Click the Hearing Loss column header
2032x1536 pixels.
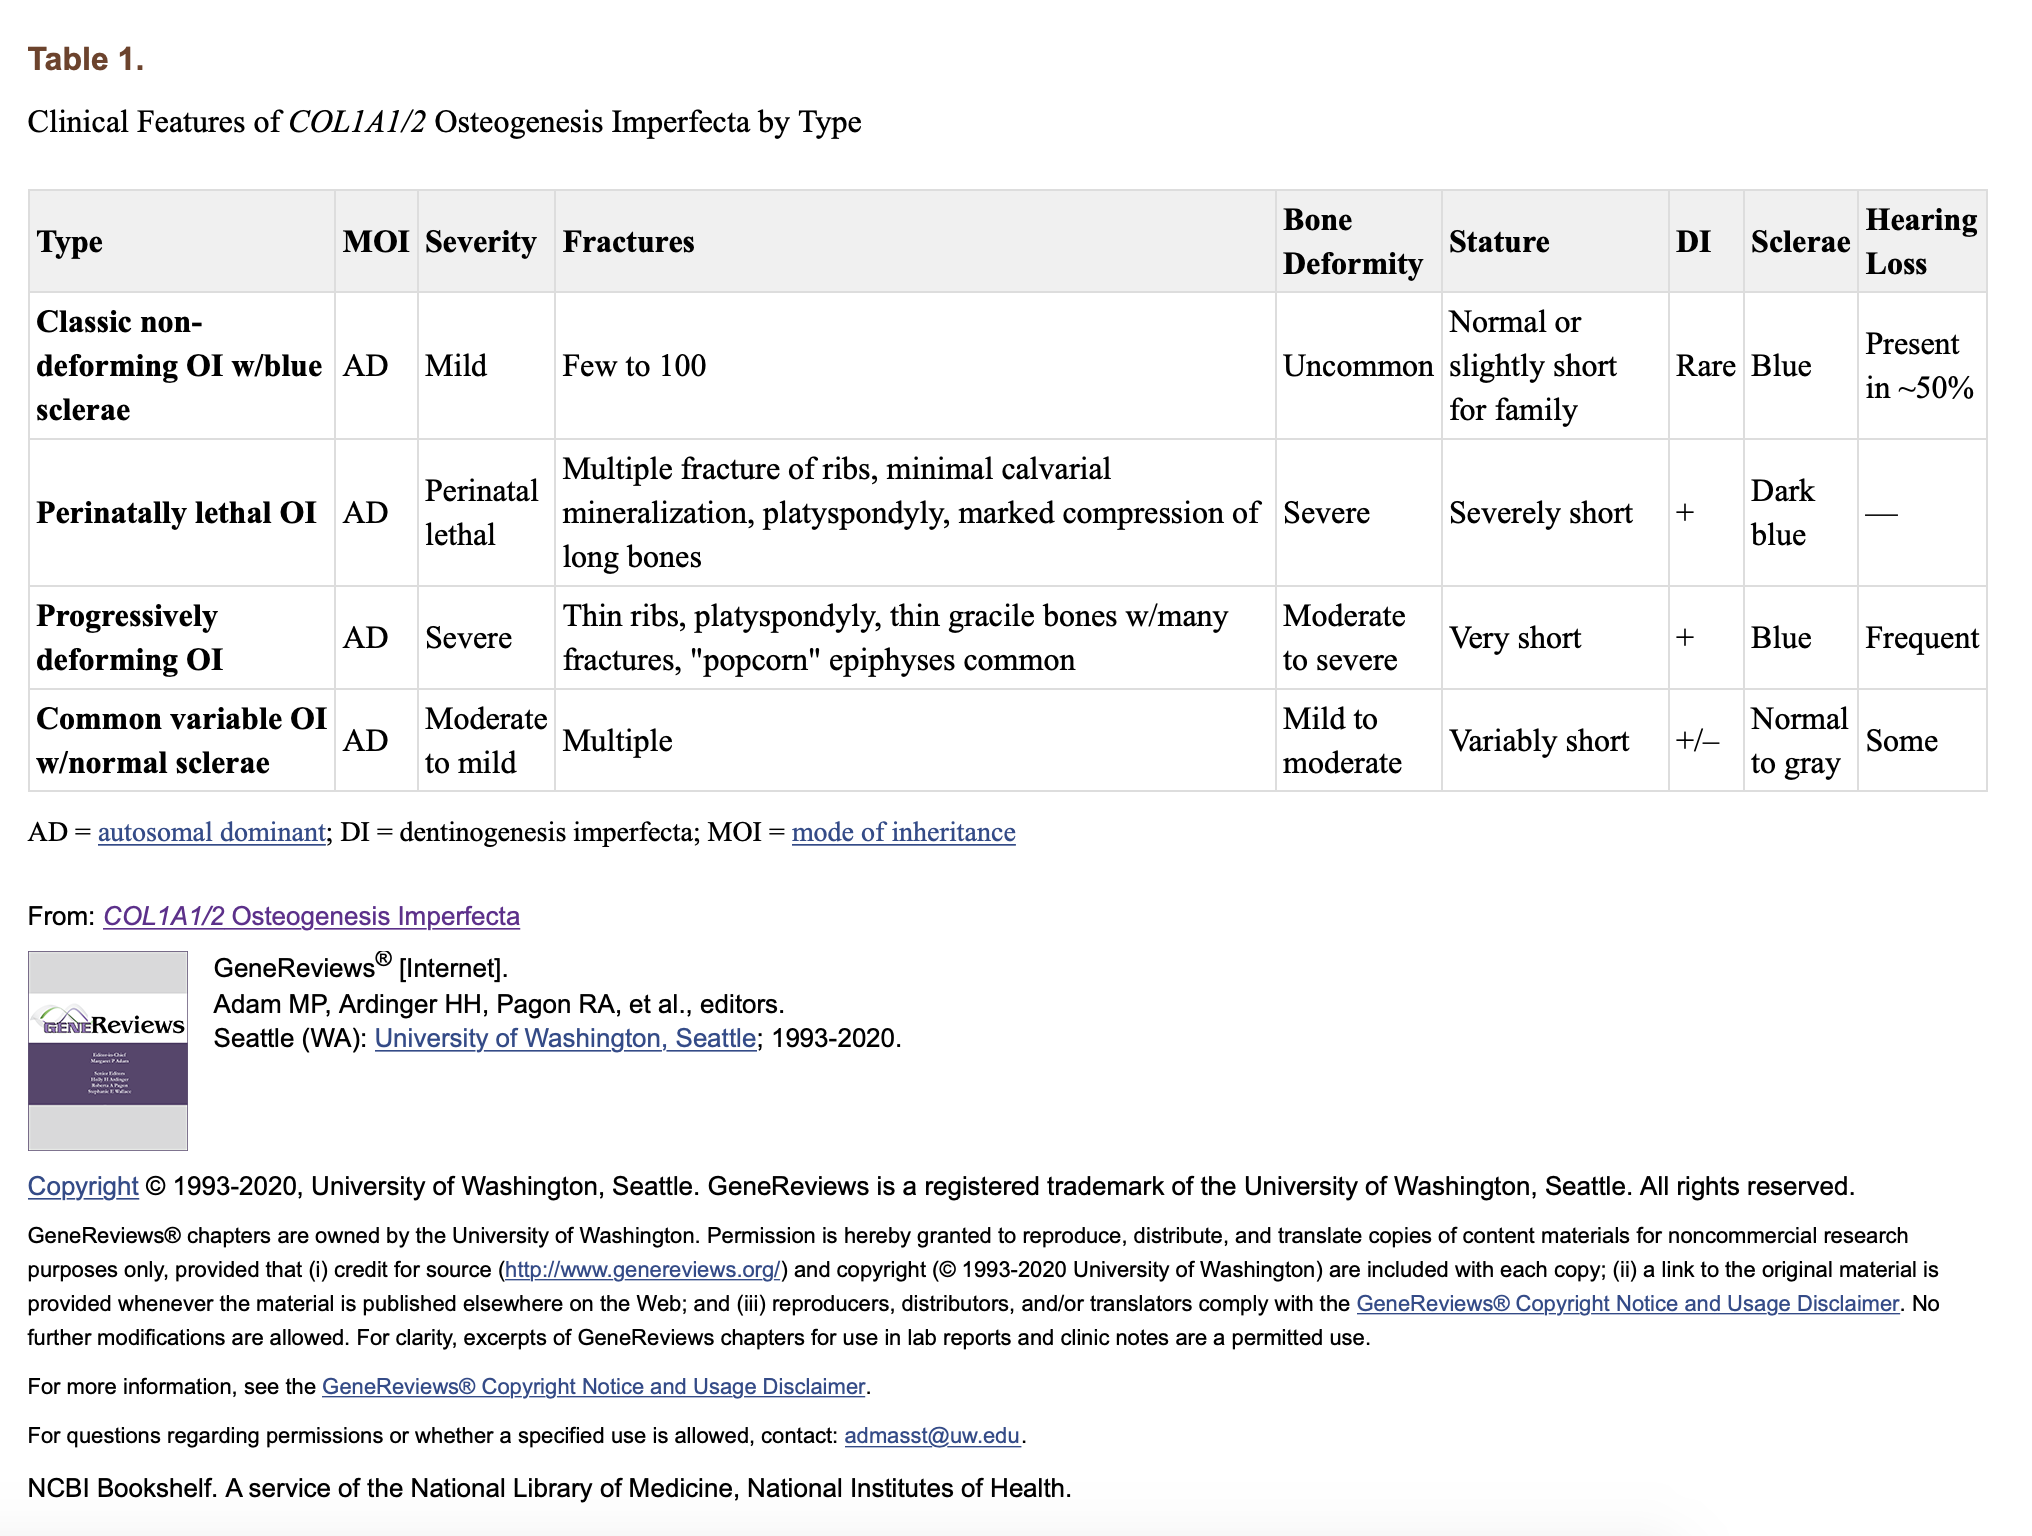(x=1920, y=242)
